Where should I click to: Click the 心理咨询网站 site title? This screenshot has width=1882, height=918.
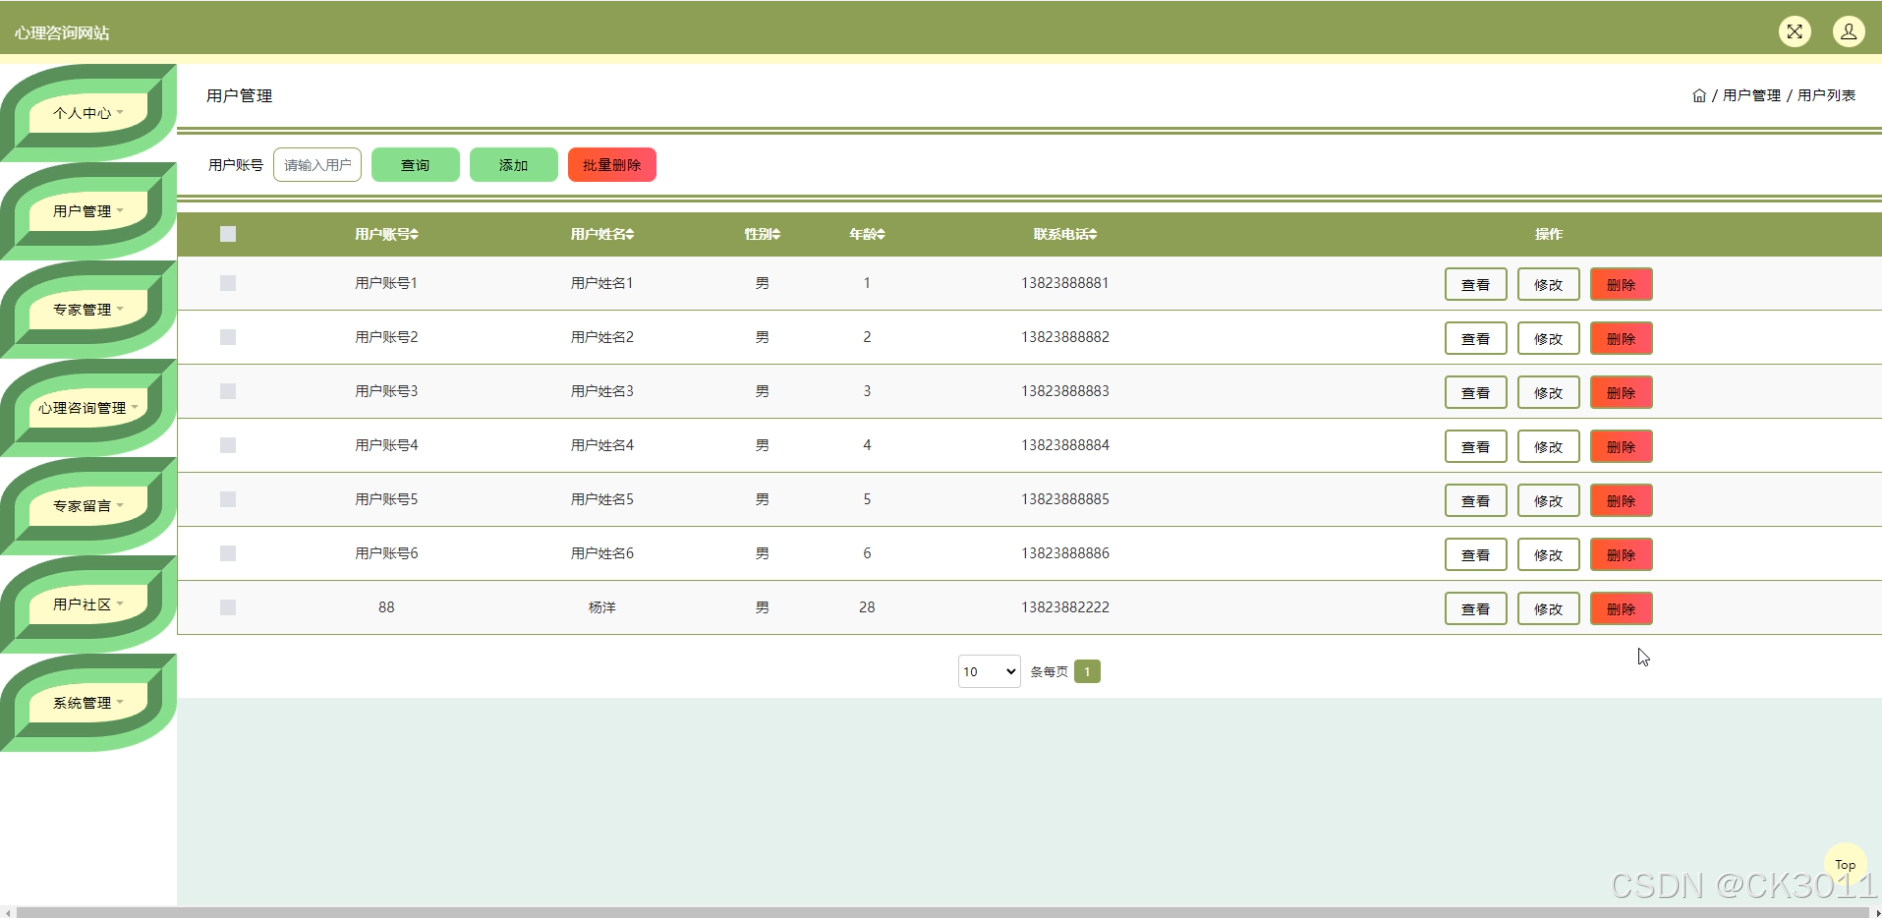62,33
